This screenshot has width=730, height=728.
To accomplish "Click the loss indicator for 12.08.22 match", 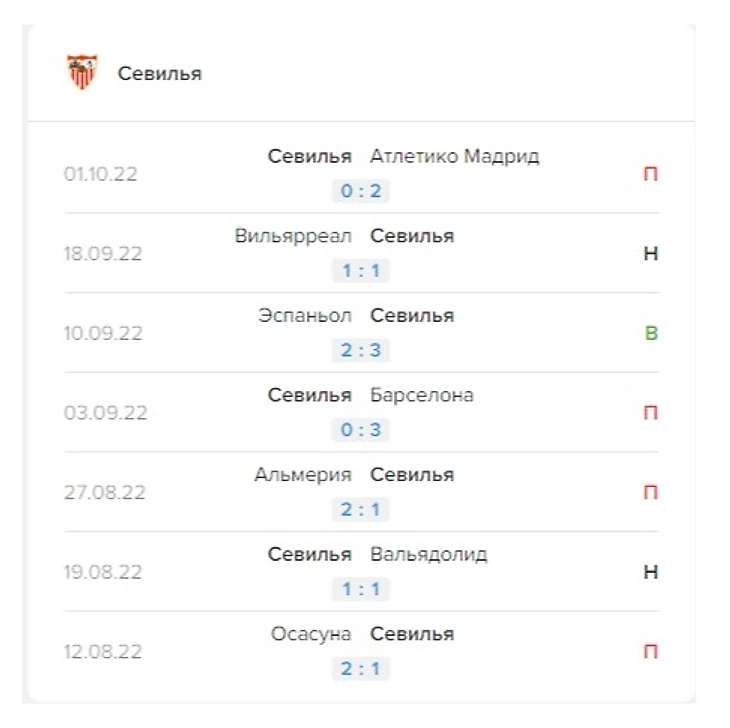I will tap(650, 652).
